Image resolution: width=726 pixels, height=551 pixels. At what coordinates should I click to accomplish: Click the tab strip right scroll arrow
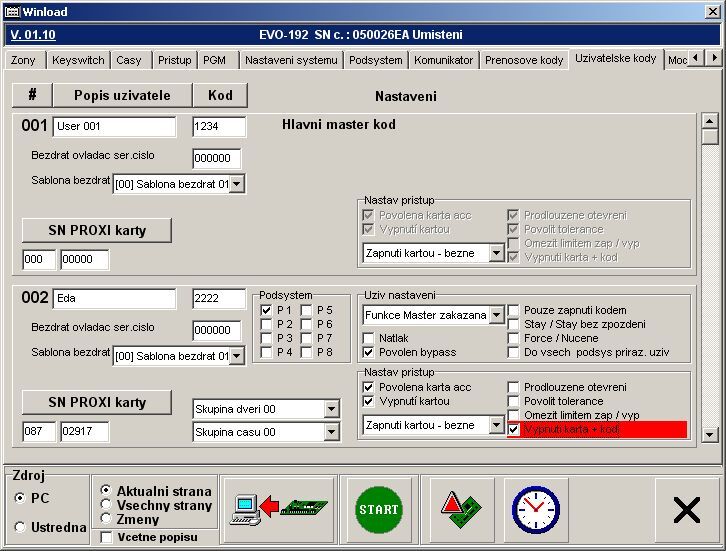point(712,60)
